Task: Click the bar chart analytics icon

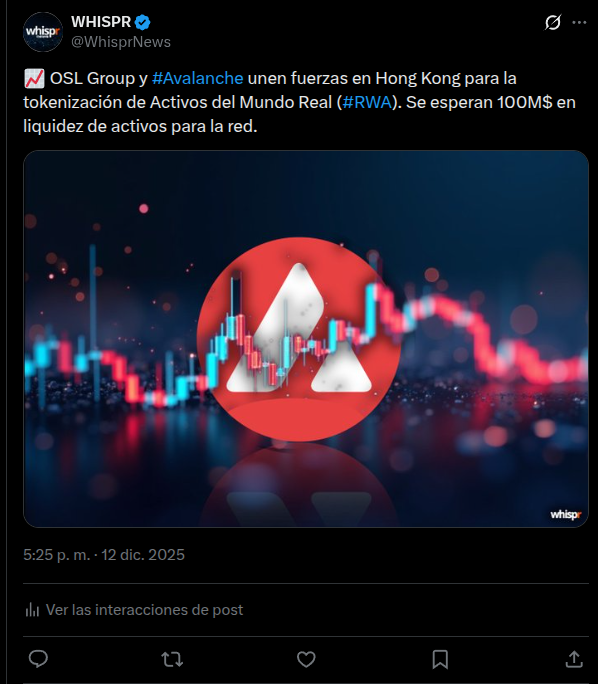Action: click(x=32, y=609)
